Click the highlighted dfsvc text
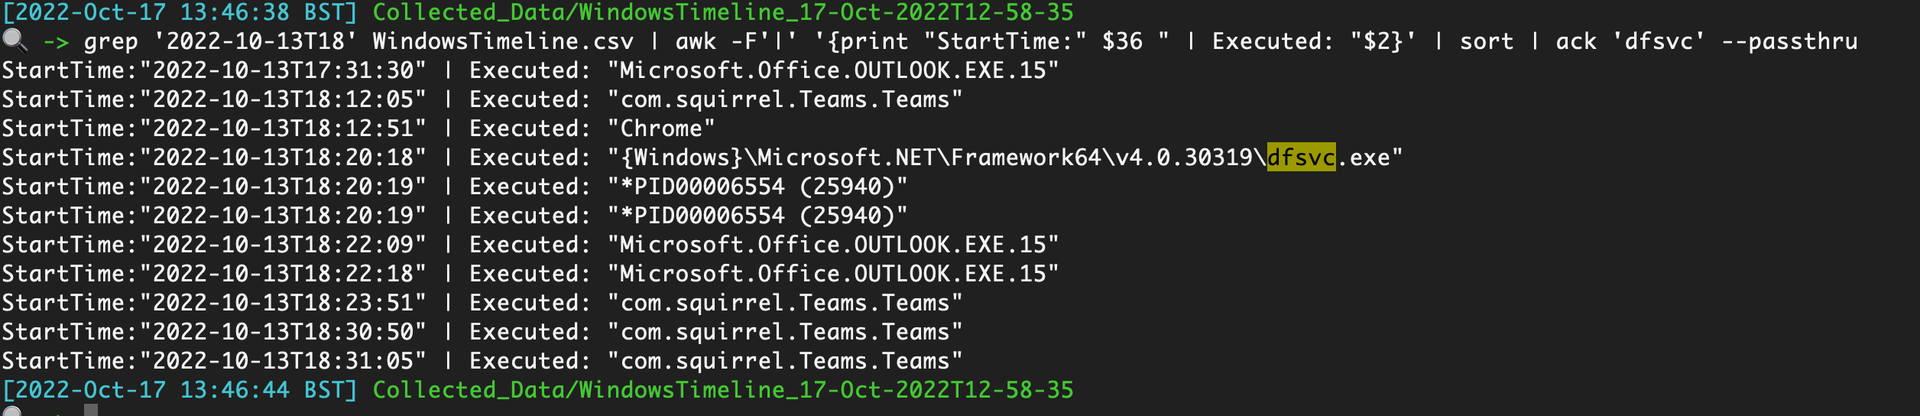 1300,158
